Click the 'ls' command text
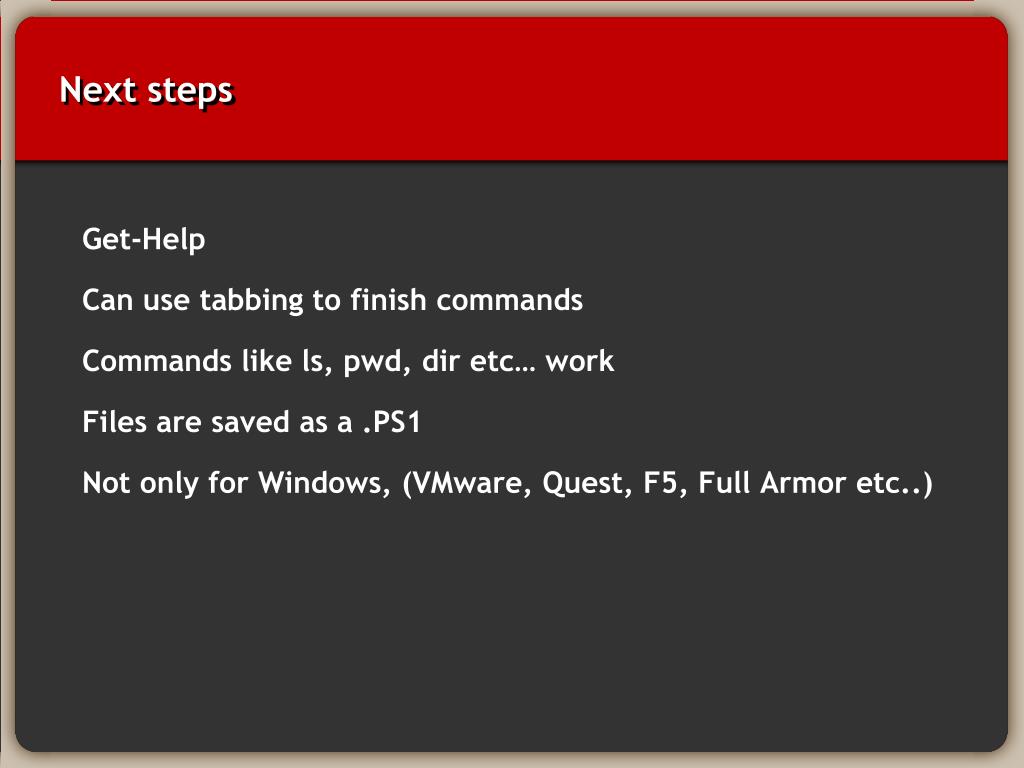 point(313,361)
